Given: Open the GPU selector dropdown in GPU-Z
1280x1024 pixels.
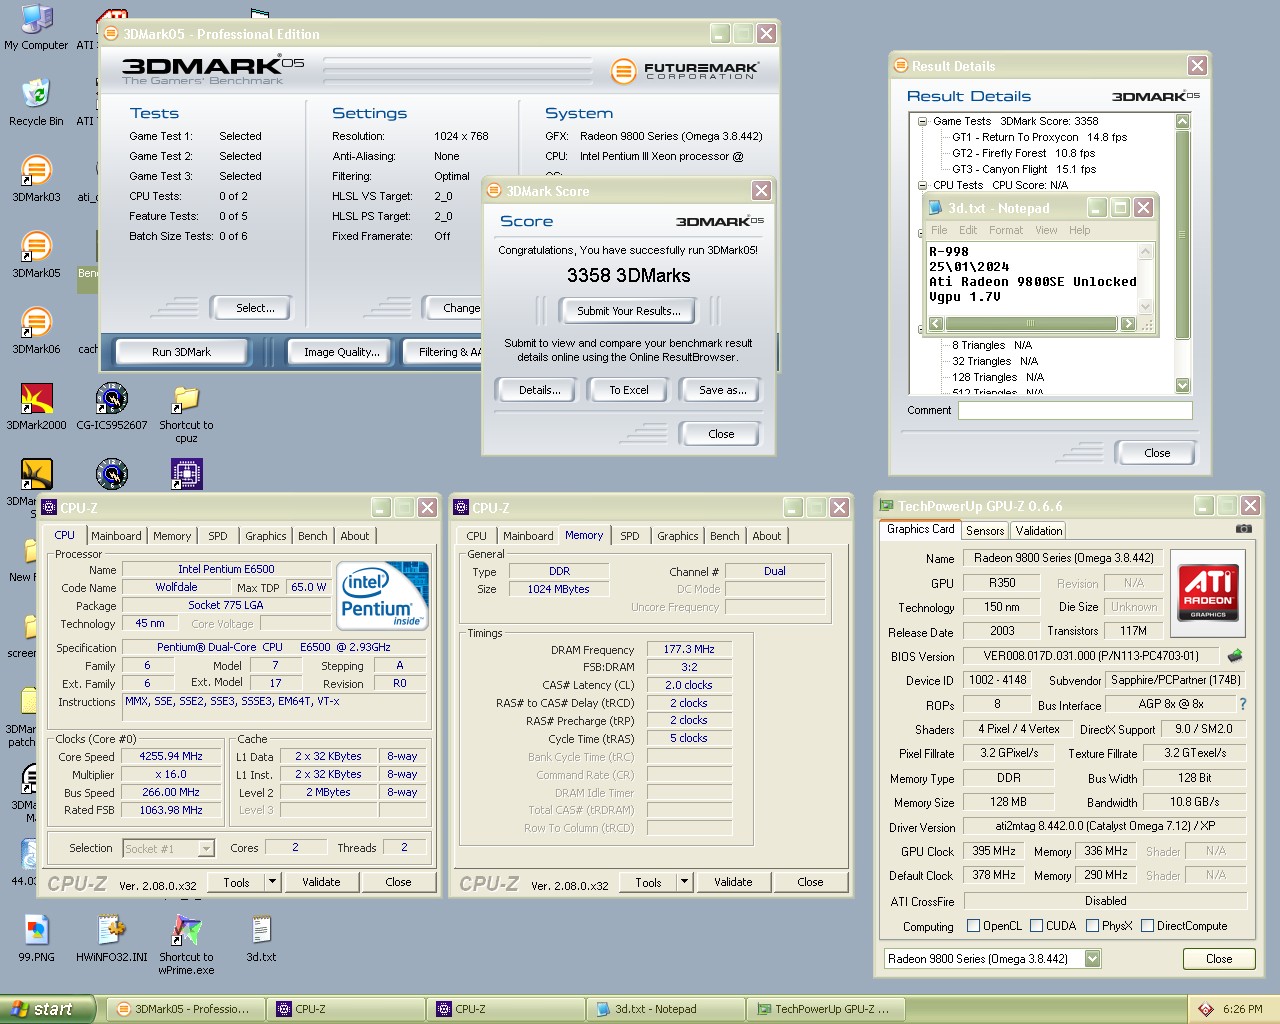Looking at the screenshot, I should point(1092,958).
